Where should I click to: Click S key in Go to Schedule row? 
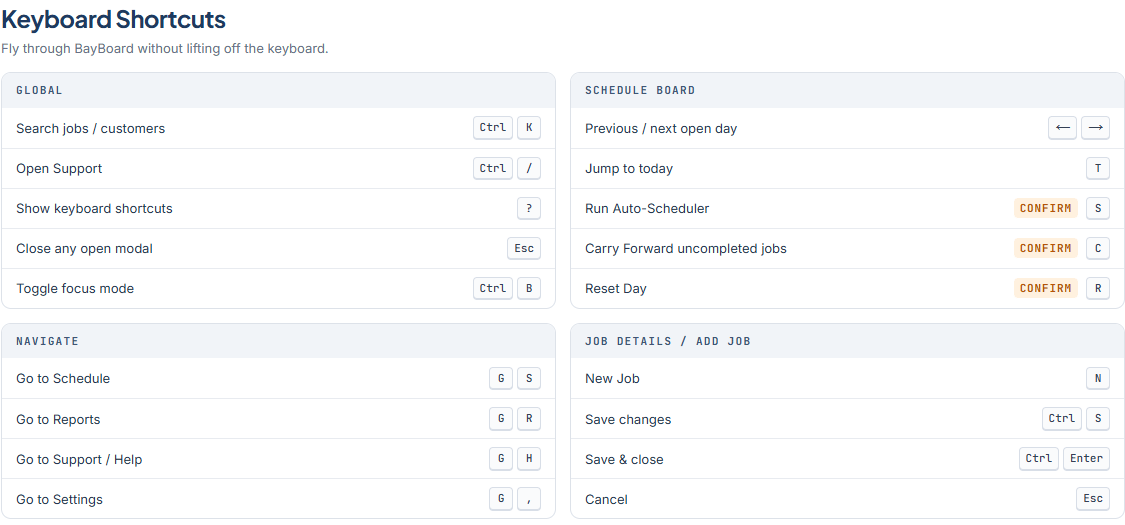pos(529,378)
